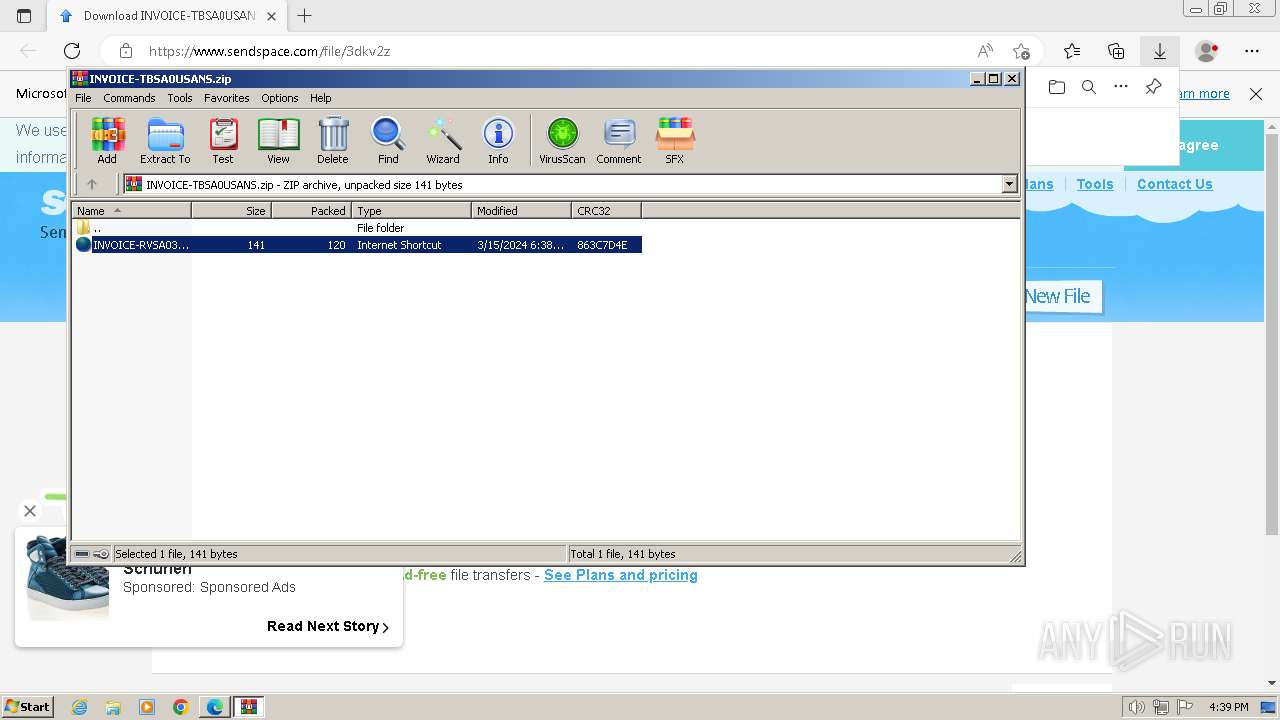This screenshot has width=1280, height=720.
Task: Pin the downloads panel
Action: 1153,87
